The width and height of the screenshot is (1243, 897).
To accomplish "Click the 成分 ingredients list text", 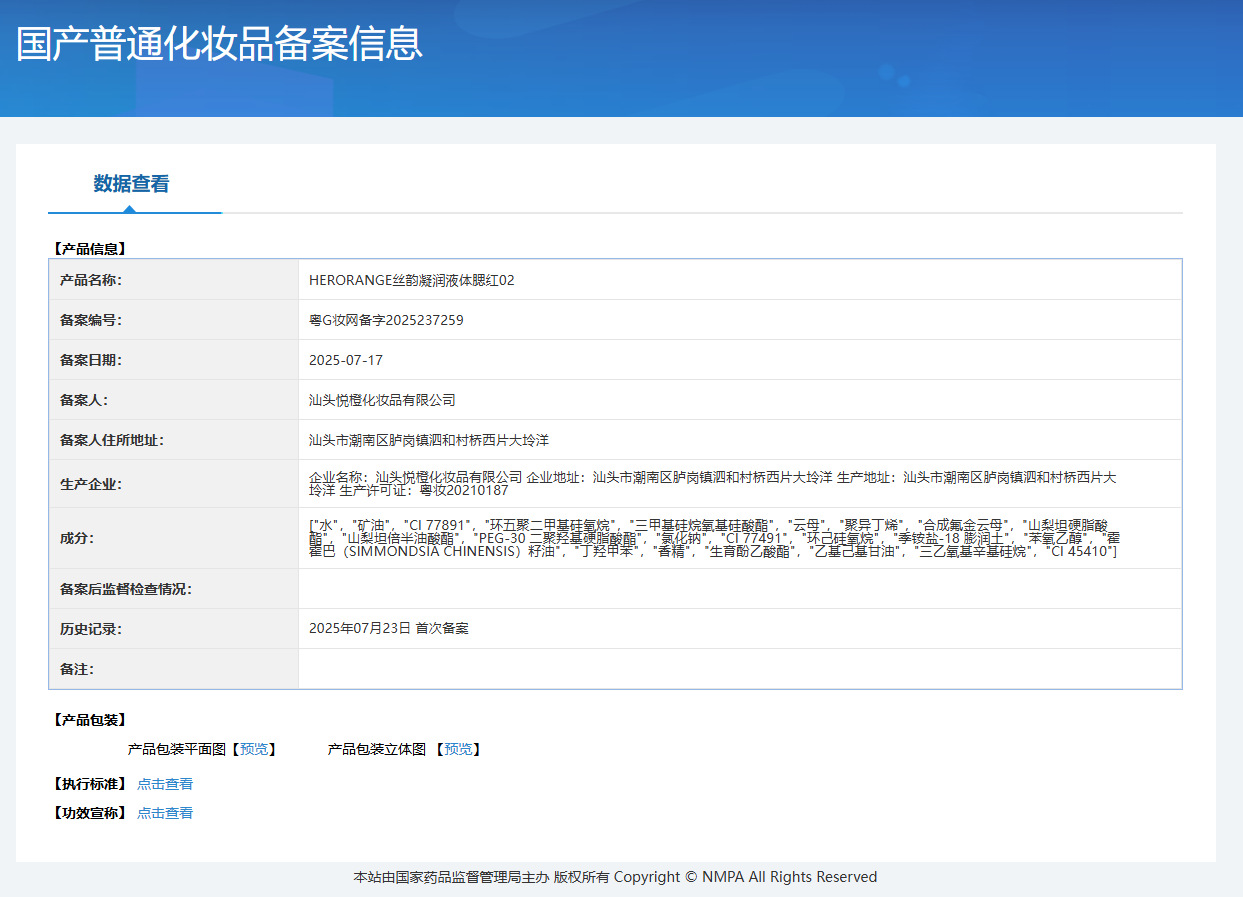I will click(x=714, y=538).
